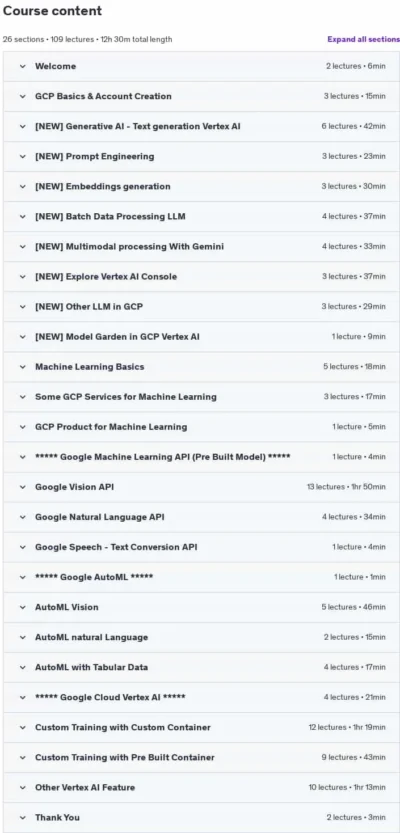
Task: Expand GCP Basics & Account Creation chevron
Action: tap(22, 97)
